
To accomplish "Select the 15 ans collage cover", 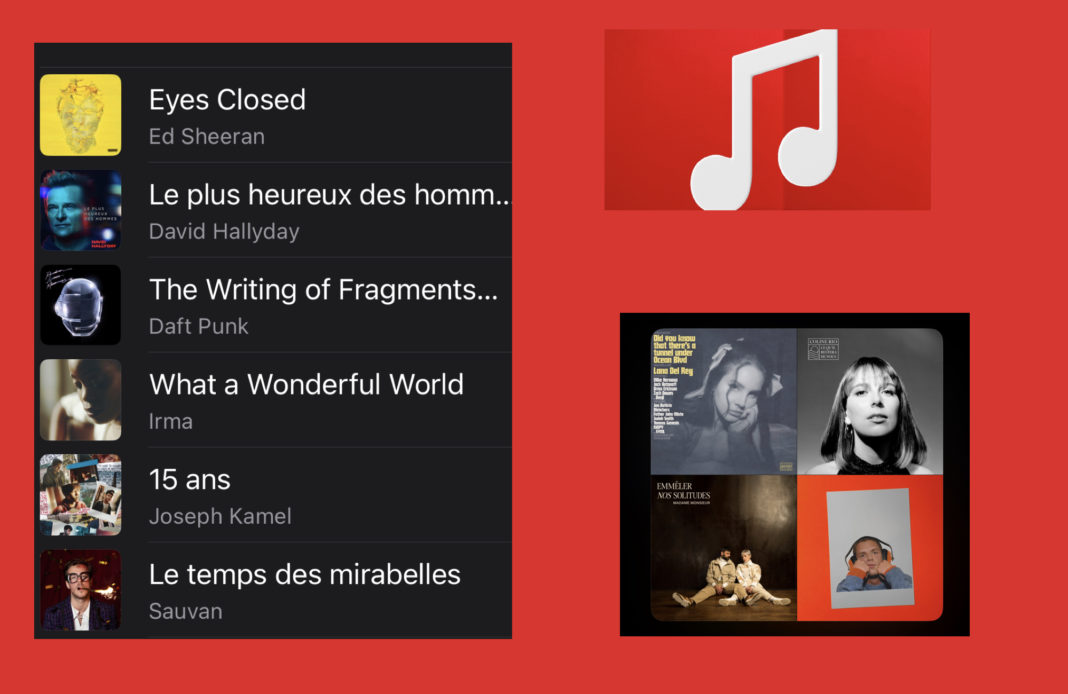I will [x=80, y=495].
